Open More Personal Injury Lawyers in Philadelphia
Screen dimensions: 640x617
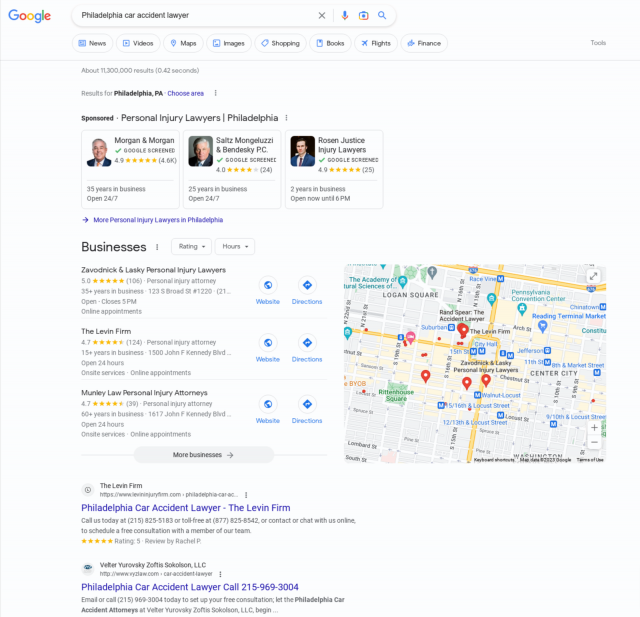pos(158,220)
